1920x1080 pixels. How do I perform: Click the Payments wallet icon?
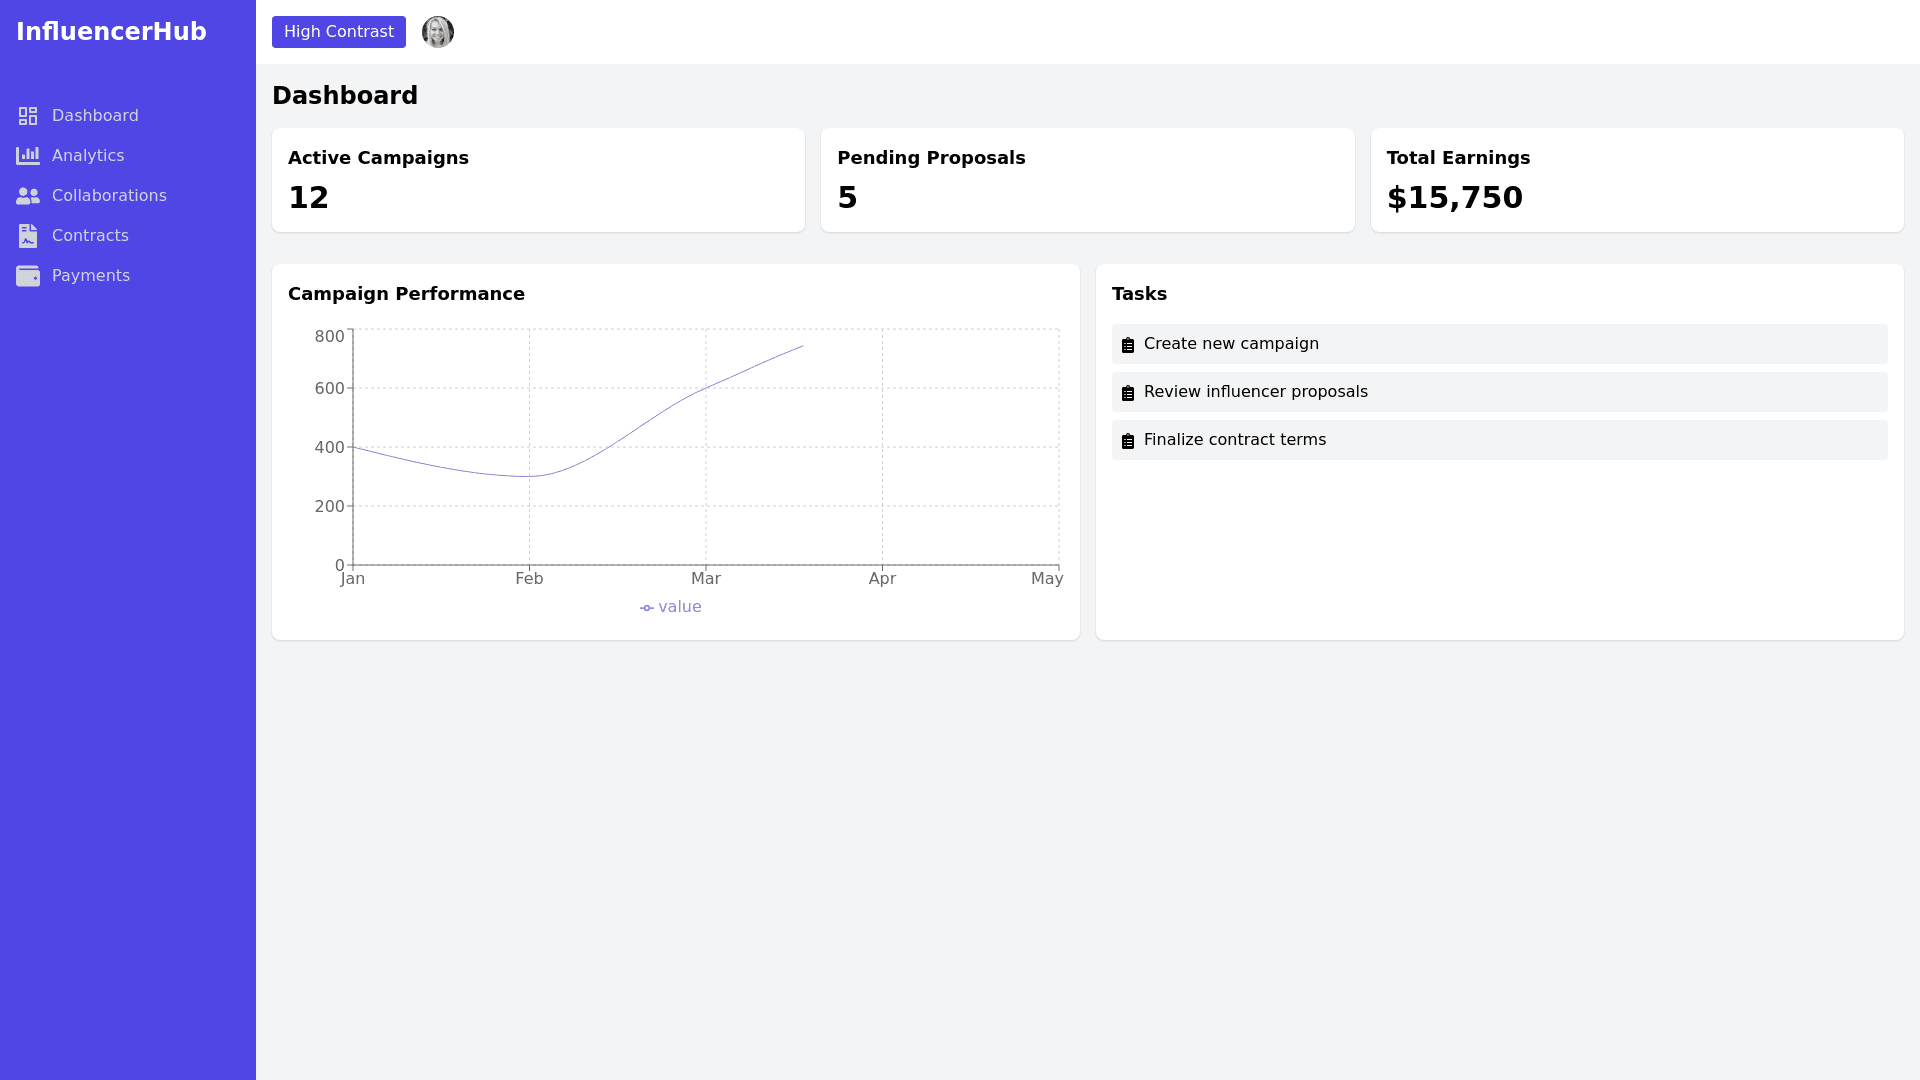point(28,276)
